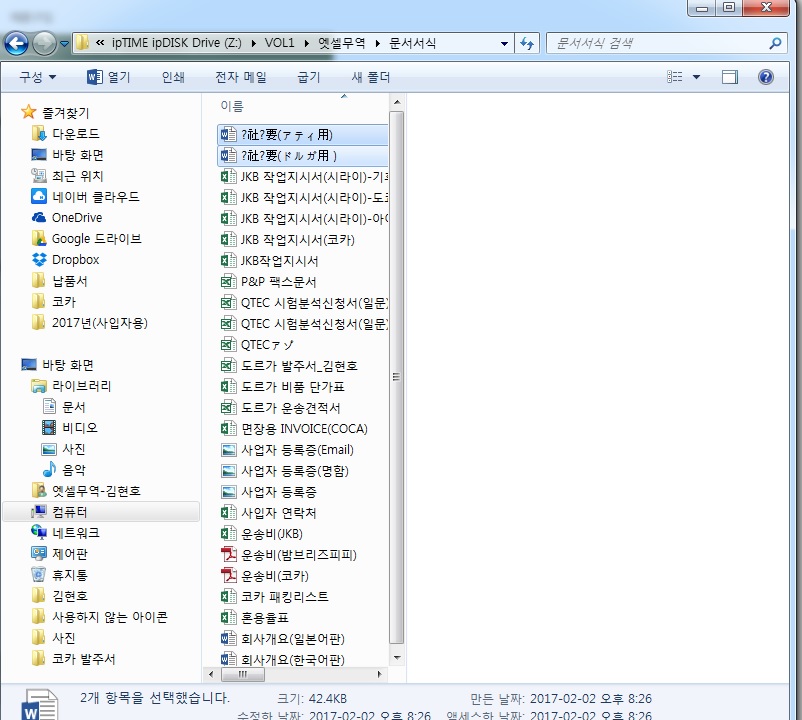Open recent locations dropdown beside navigation arrows
The height and width of the screenshot is (720, 802).
64,44
